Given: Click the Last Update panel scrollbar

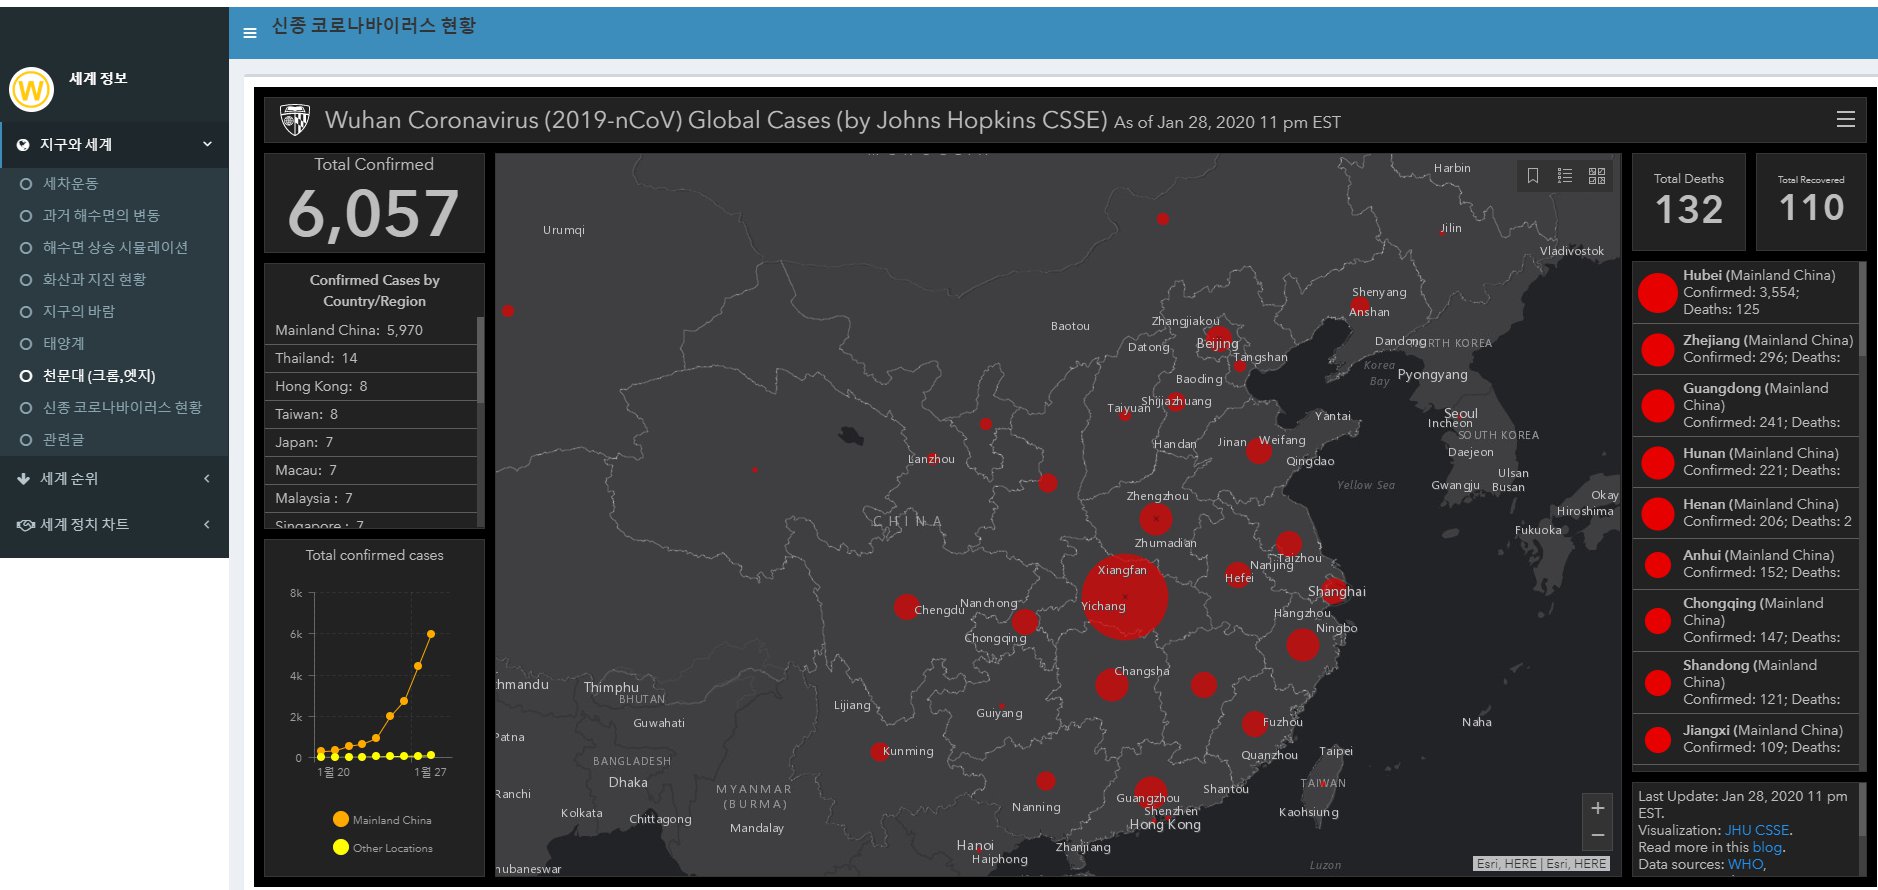Looking at the screenshot, I should [1863, 810].
